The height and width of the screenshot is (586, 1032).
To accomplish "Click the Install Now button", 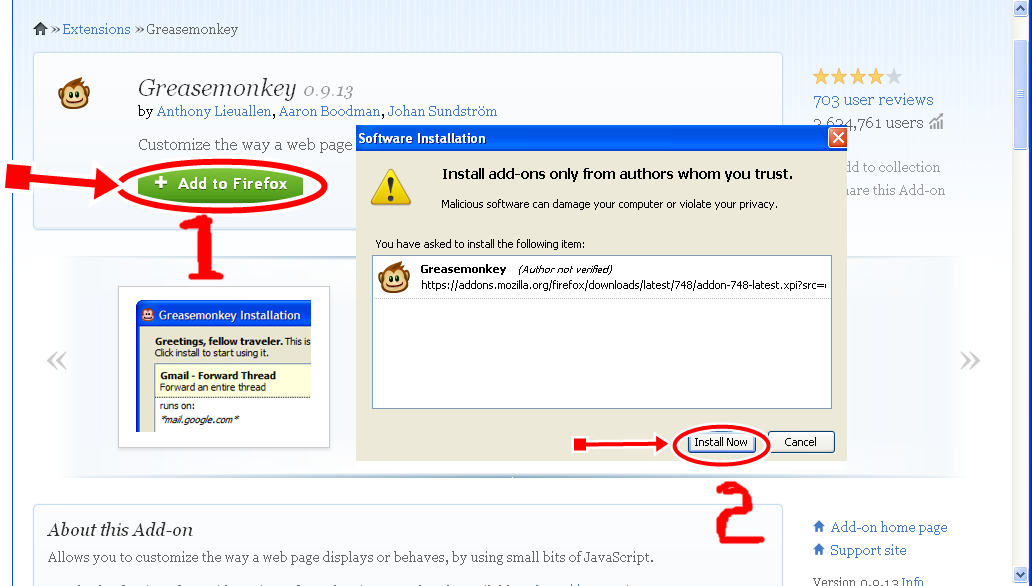I will tap(721, 442).
